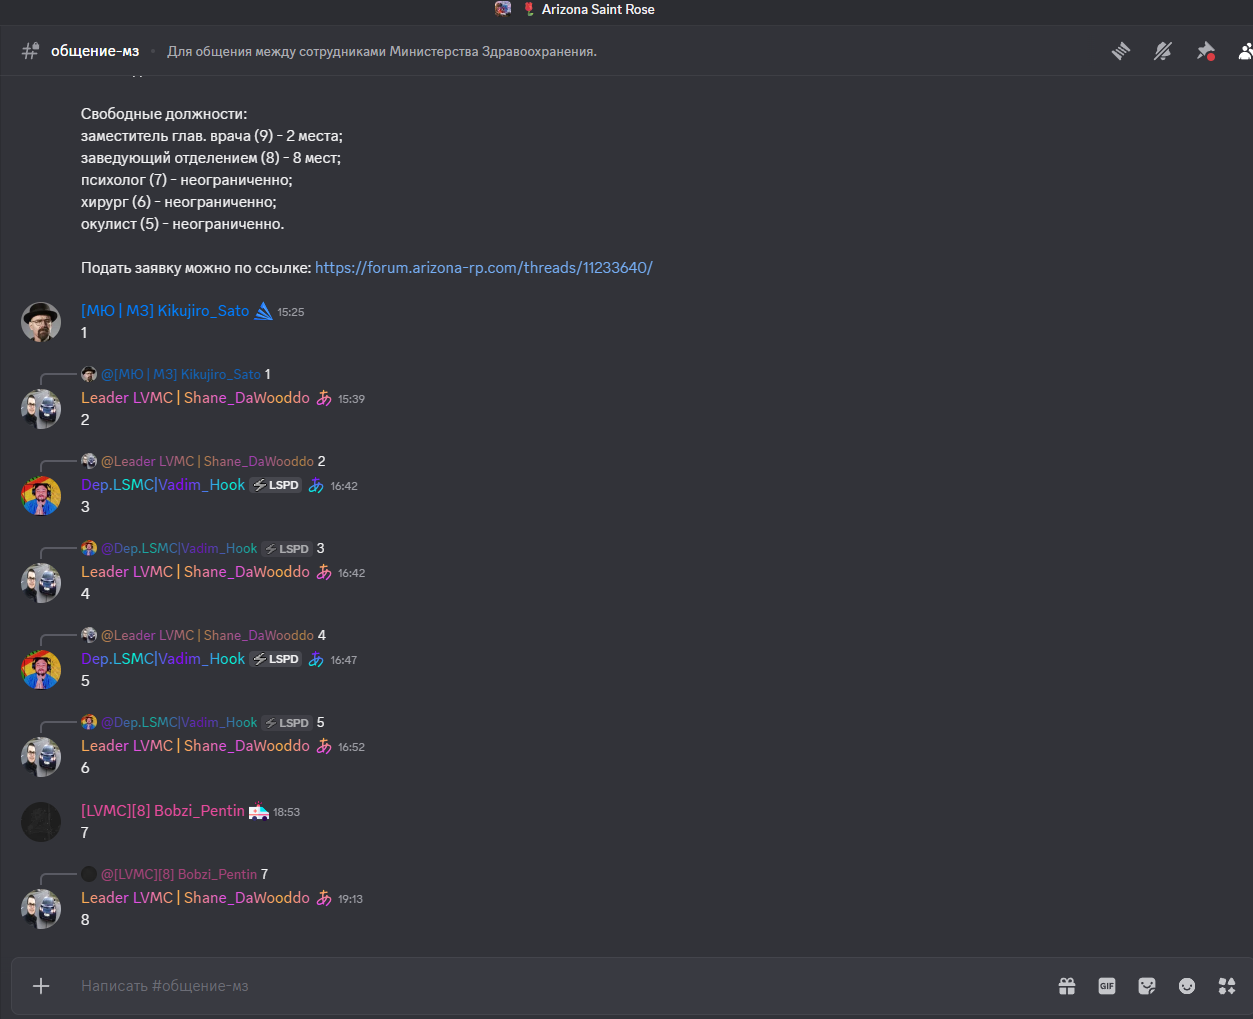The width and height of the screenshot is (1253, 1019).
Task: Toggle the notification settings bell icon
Action: [1163, 51]
